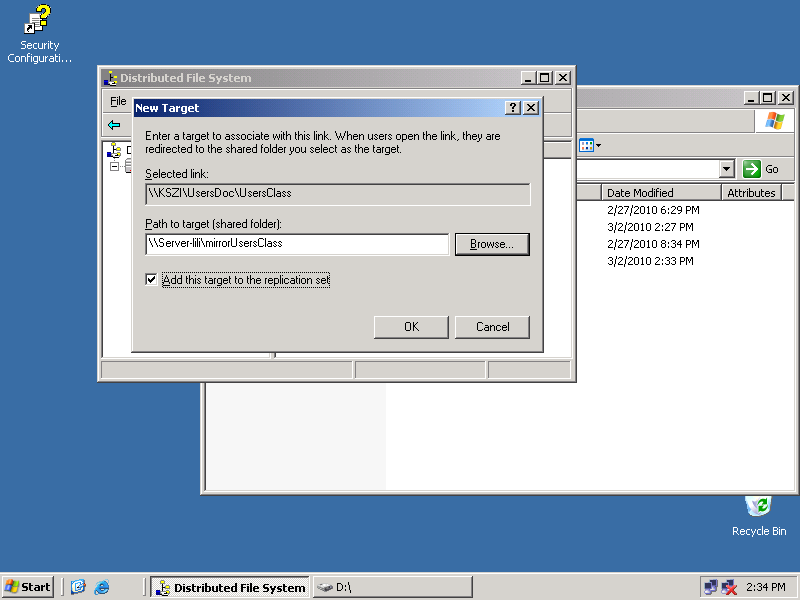Open the Views dropdown in D:\ window
This screenshot has height=600, width=800.
click(590, 145)
